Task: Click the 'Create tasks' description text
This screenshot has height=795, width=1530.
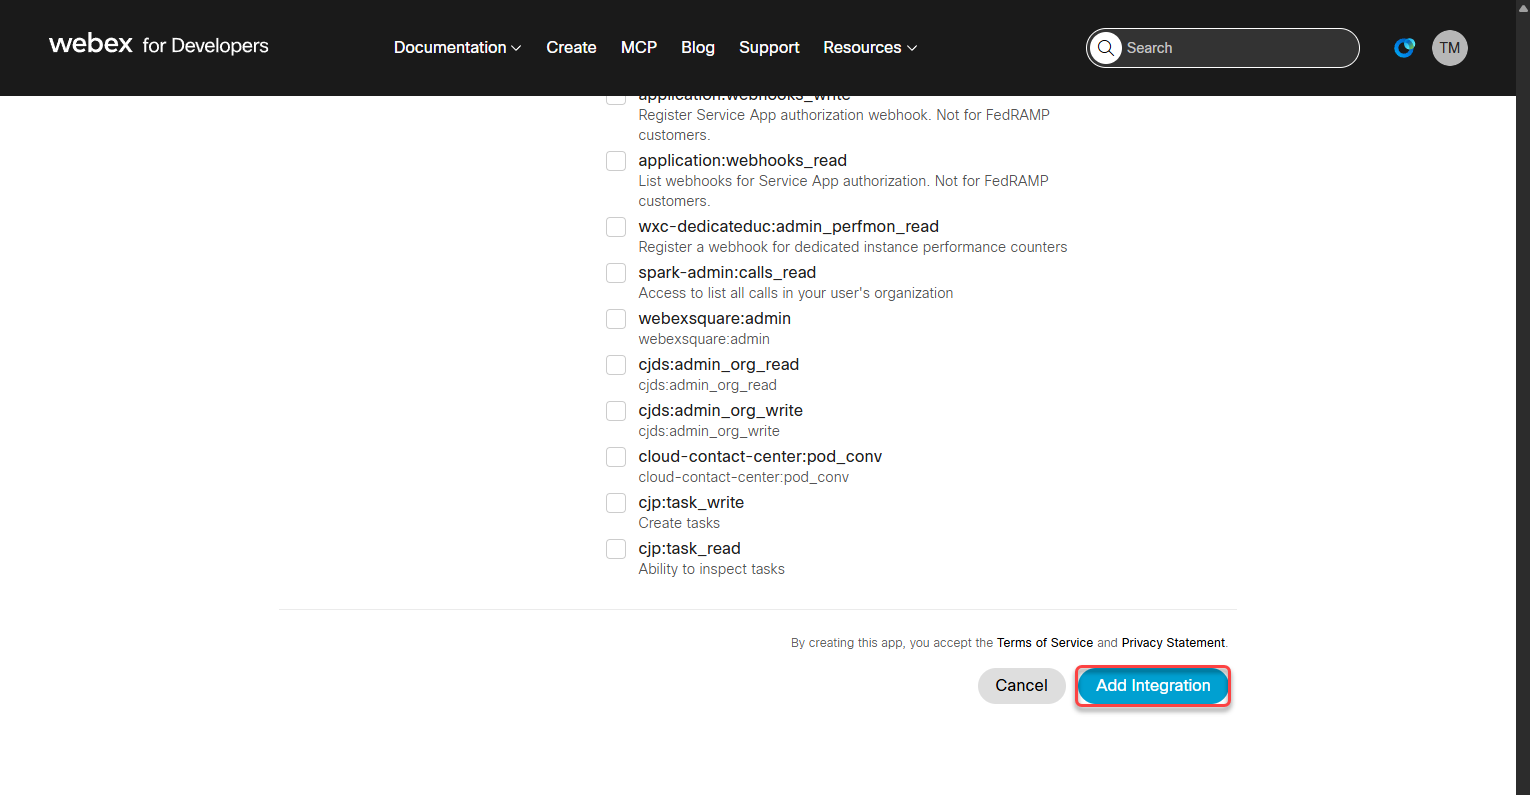Action: (x=679, y=523)
